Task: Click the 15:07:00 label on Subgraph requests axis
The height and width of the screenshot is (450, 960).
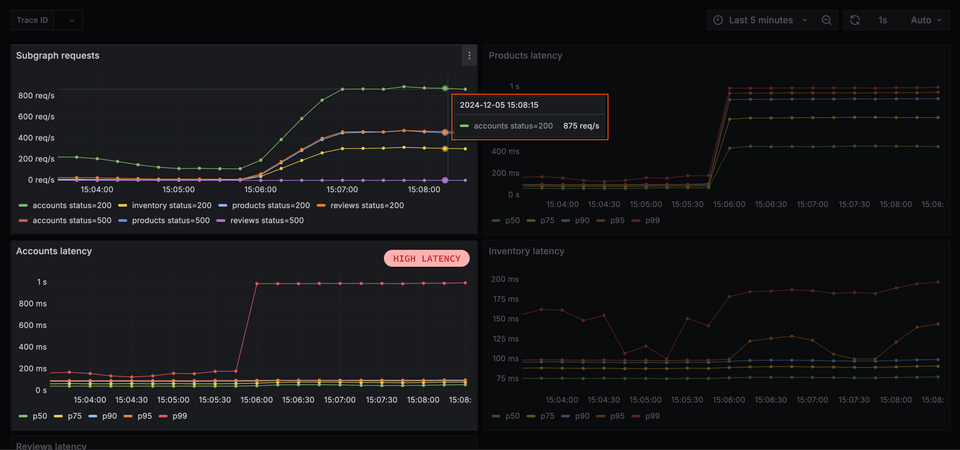Action: (x=342, y=190)
